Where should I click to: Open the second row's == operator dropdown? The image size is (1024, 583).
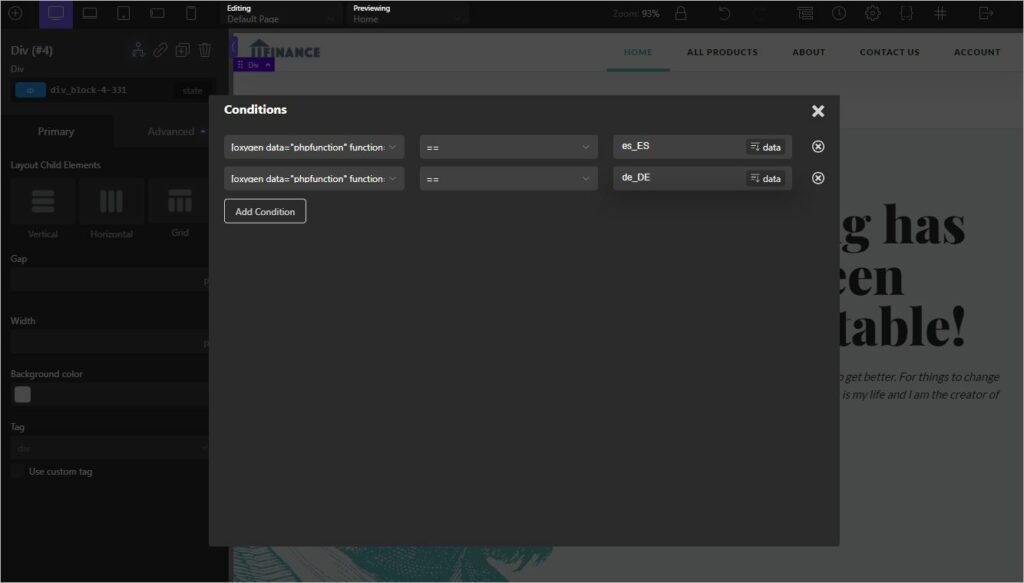coord(508,178)
